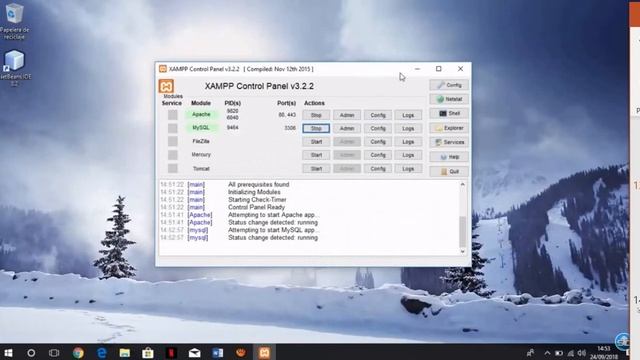Open Tomcat Logs menu
The height and width of the screenshot is (360, 640).
coord(408,169)
